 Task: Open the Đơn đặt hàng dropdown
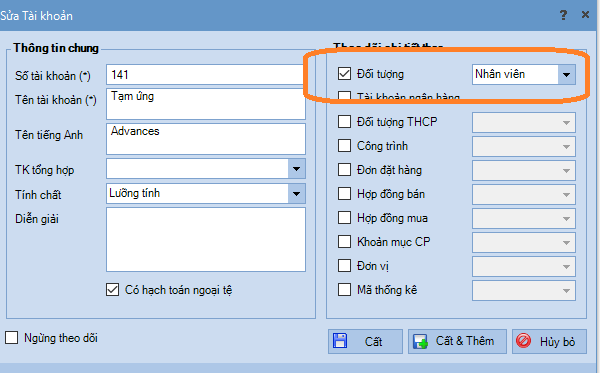(566, 170)
